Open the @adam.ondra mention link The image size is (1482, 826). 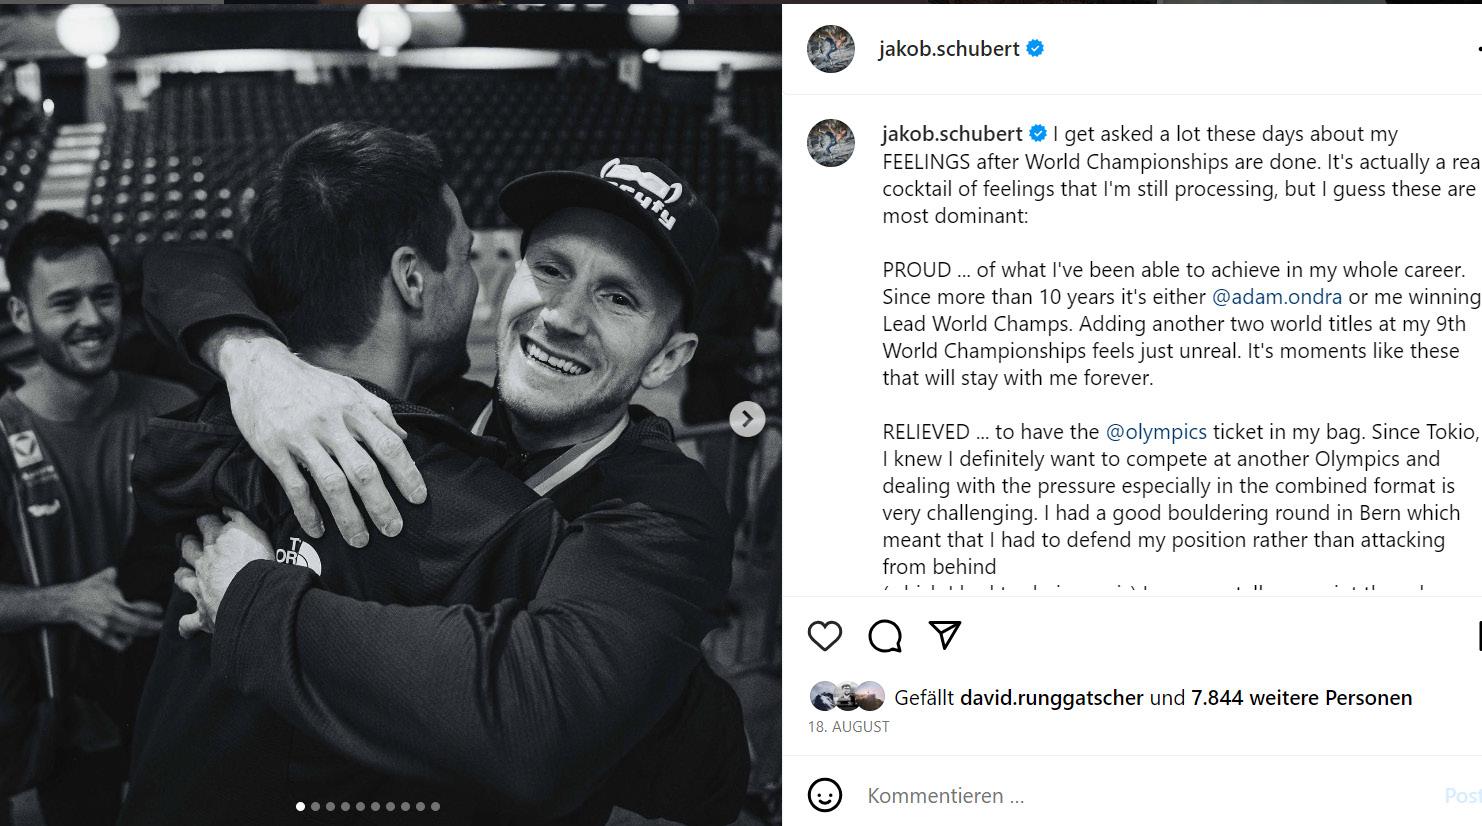click(x=1277, y=297)
